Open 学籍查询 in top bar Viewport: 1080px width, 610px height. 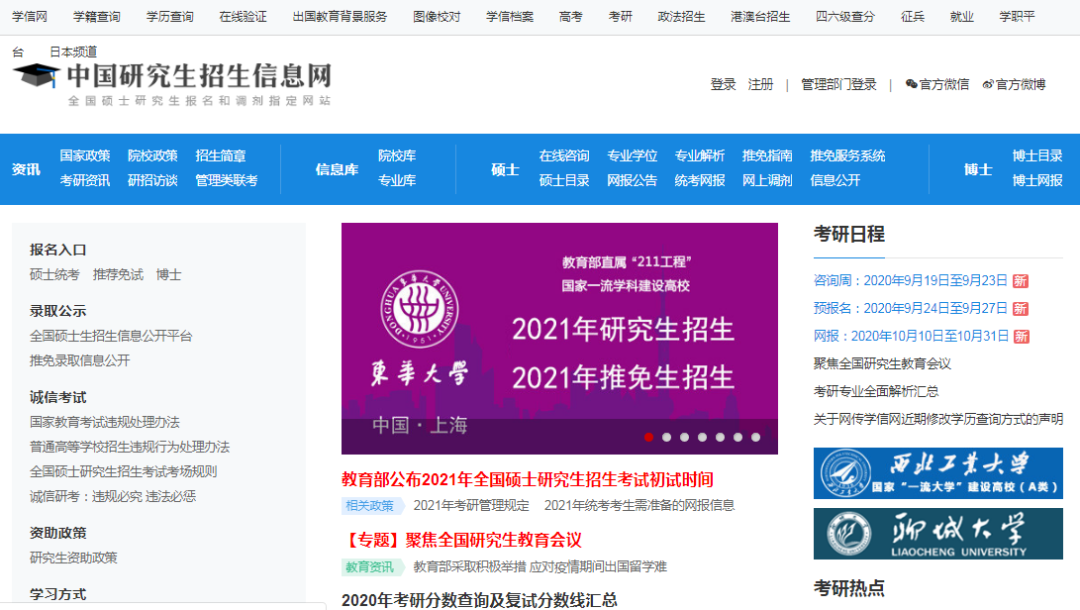click(x=96, y=17)
